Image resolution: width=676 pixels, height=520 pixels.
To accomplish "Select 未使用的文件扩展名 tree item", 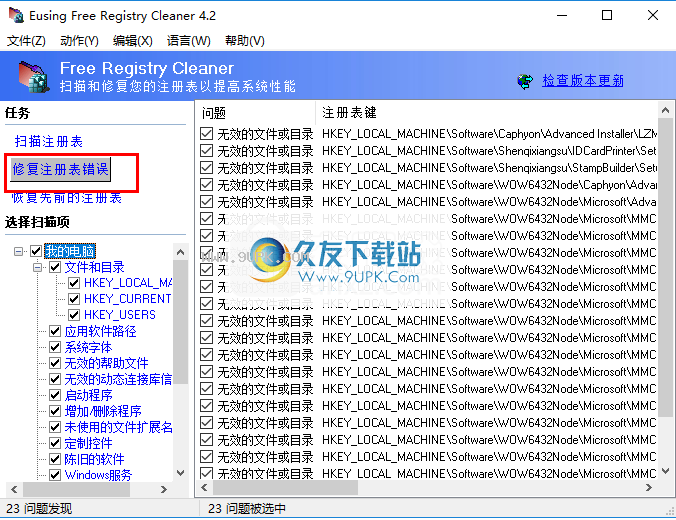I will (119, 427).
